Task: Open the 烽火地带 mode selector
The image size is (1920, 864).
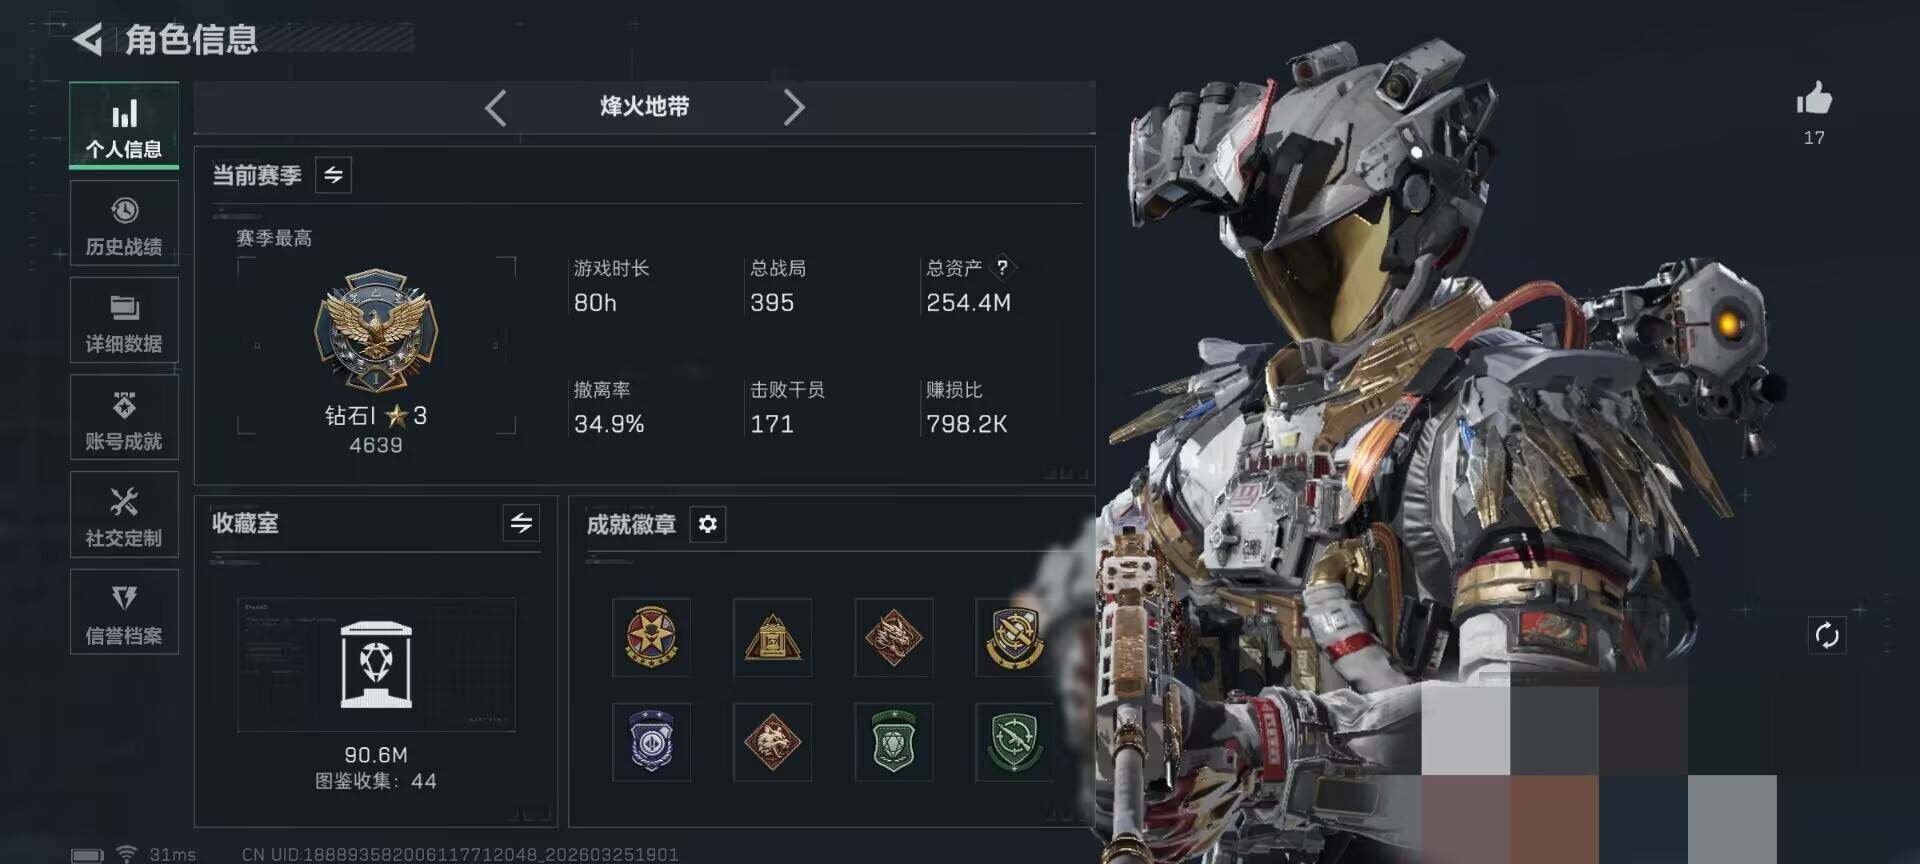Action: point(645,107)
